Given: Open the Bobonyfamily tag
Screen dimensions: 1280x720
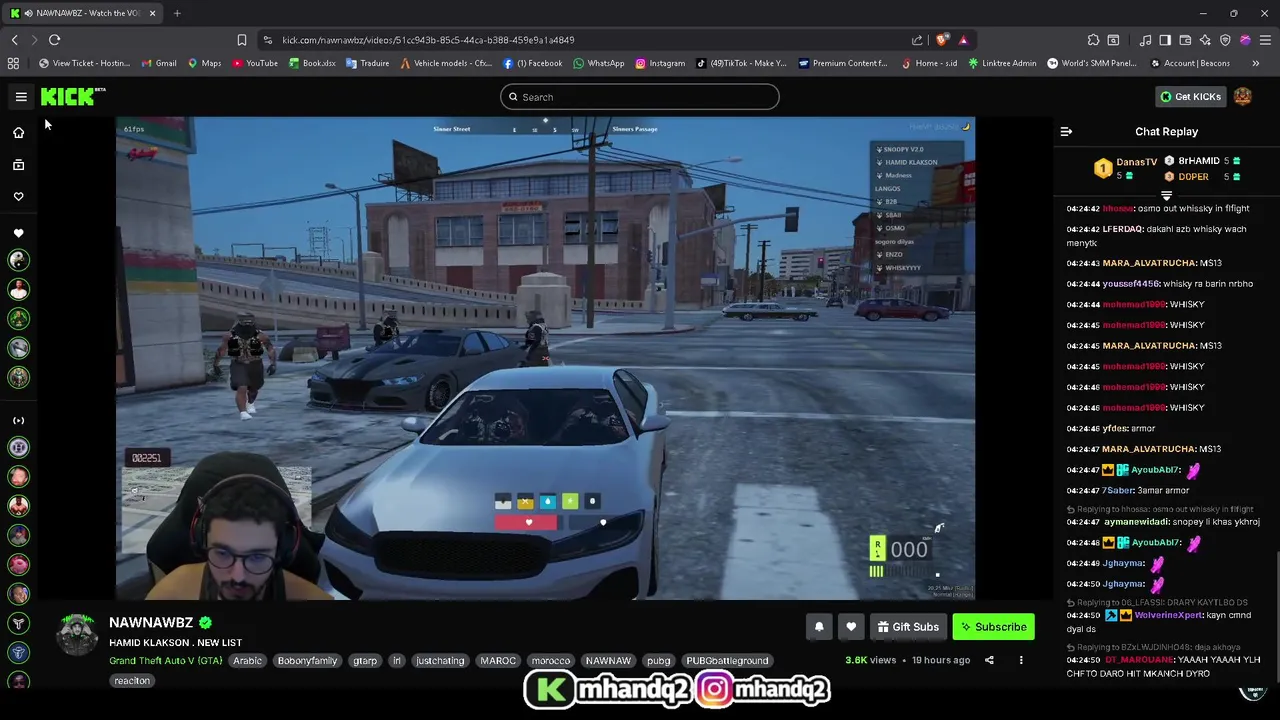Looking at the screenshot, I should (x=307, y=661).
